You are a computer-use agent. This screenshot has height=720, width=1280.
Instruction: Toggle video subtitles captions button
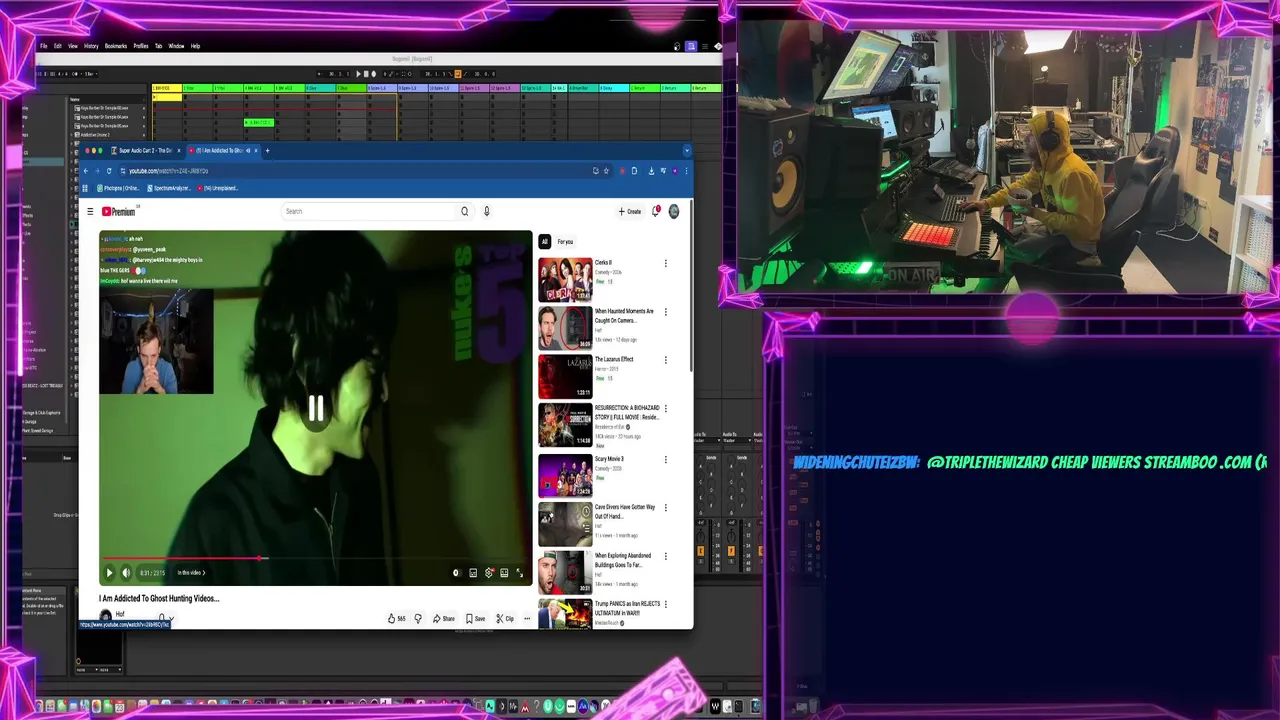tap(473, 573)
